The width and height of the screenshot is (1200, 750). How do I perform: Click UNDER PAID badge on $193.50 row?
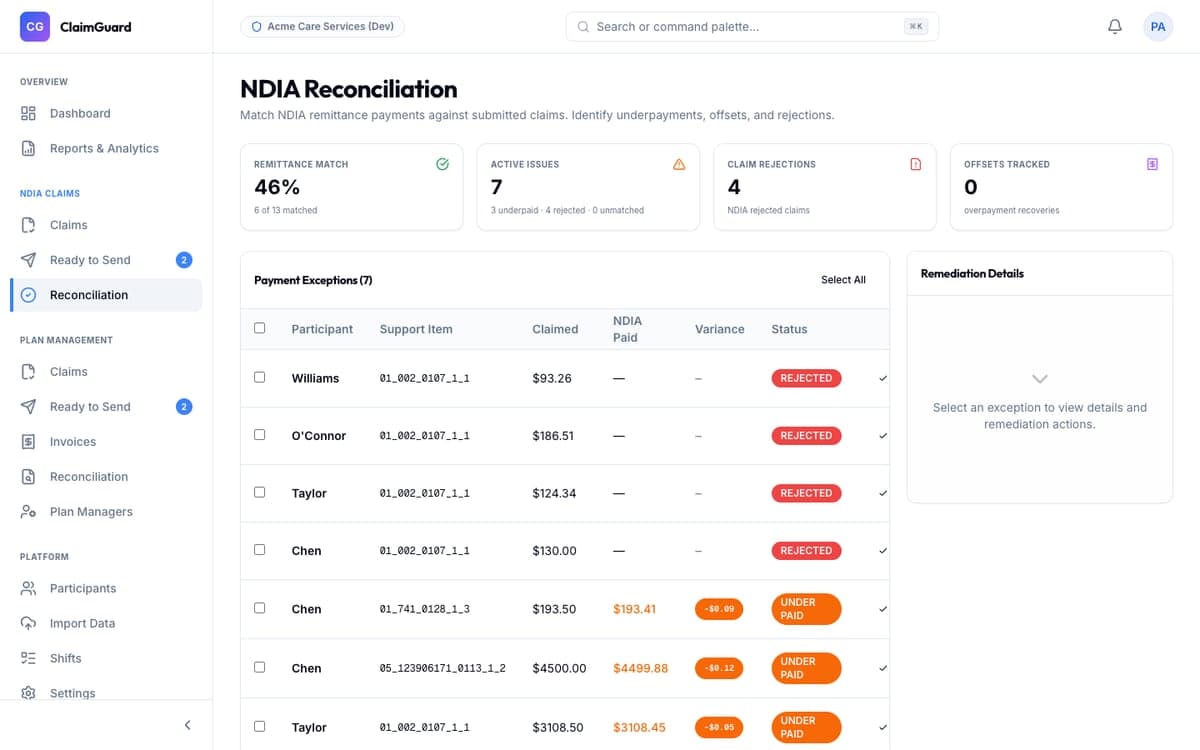[x=806, y=609]
